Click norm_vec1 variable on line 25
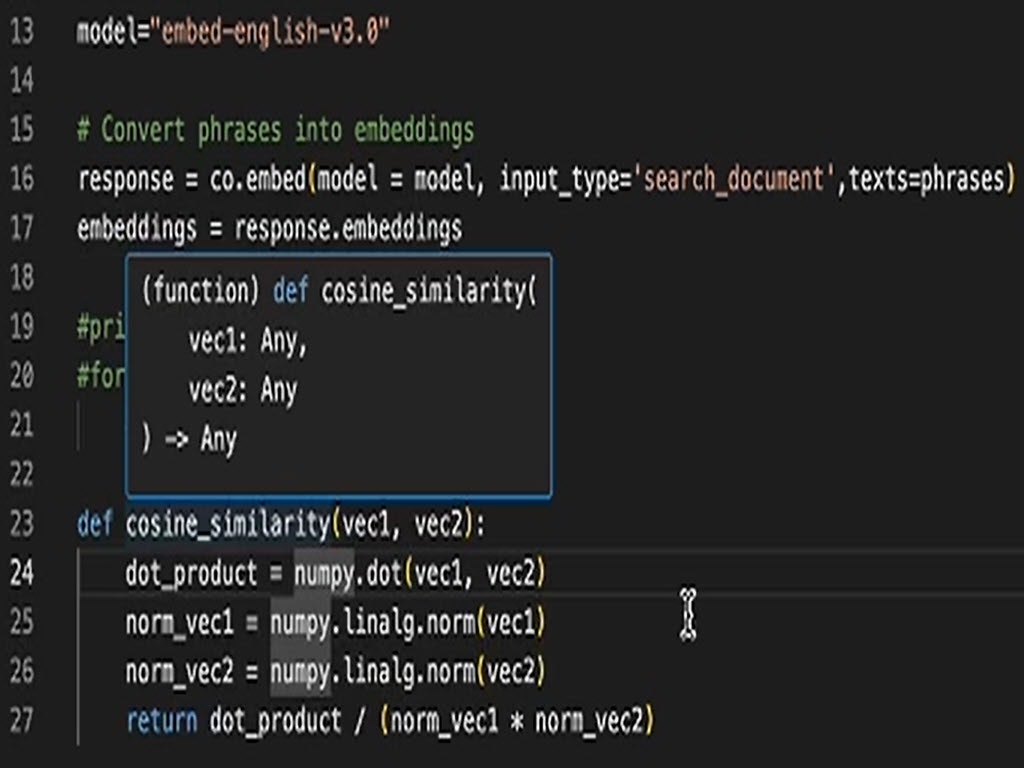 coord(179,623)
